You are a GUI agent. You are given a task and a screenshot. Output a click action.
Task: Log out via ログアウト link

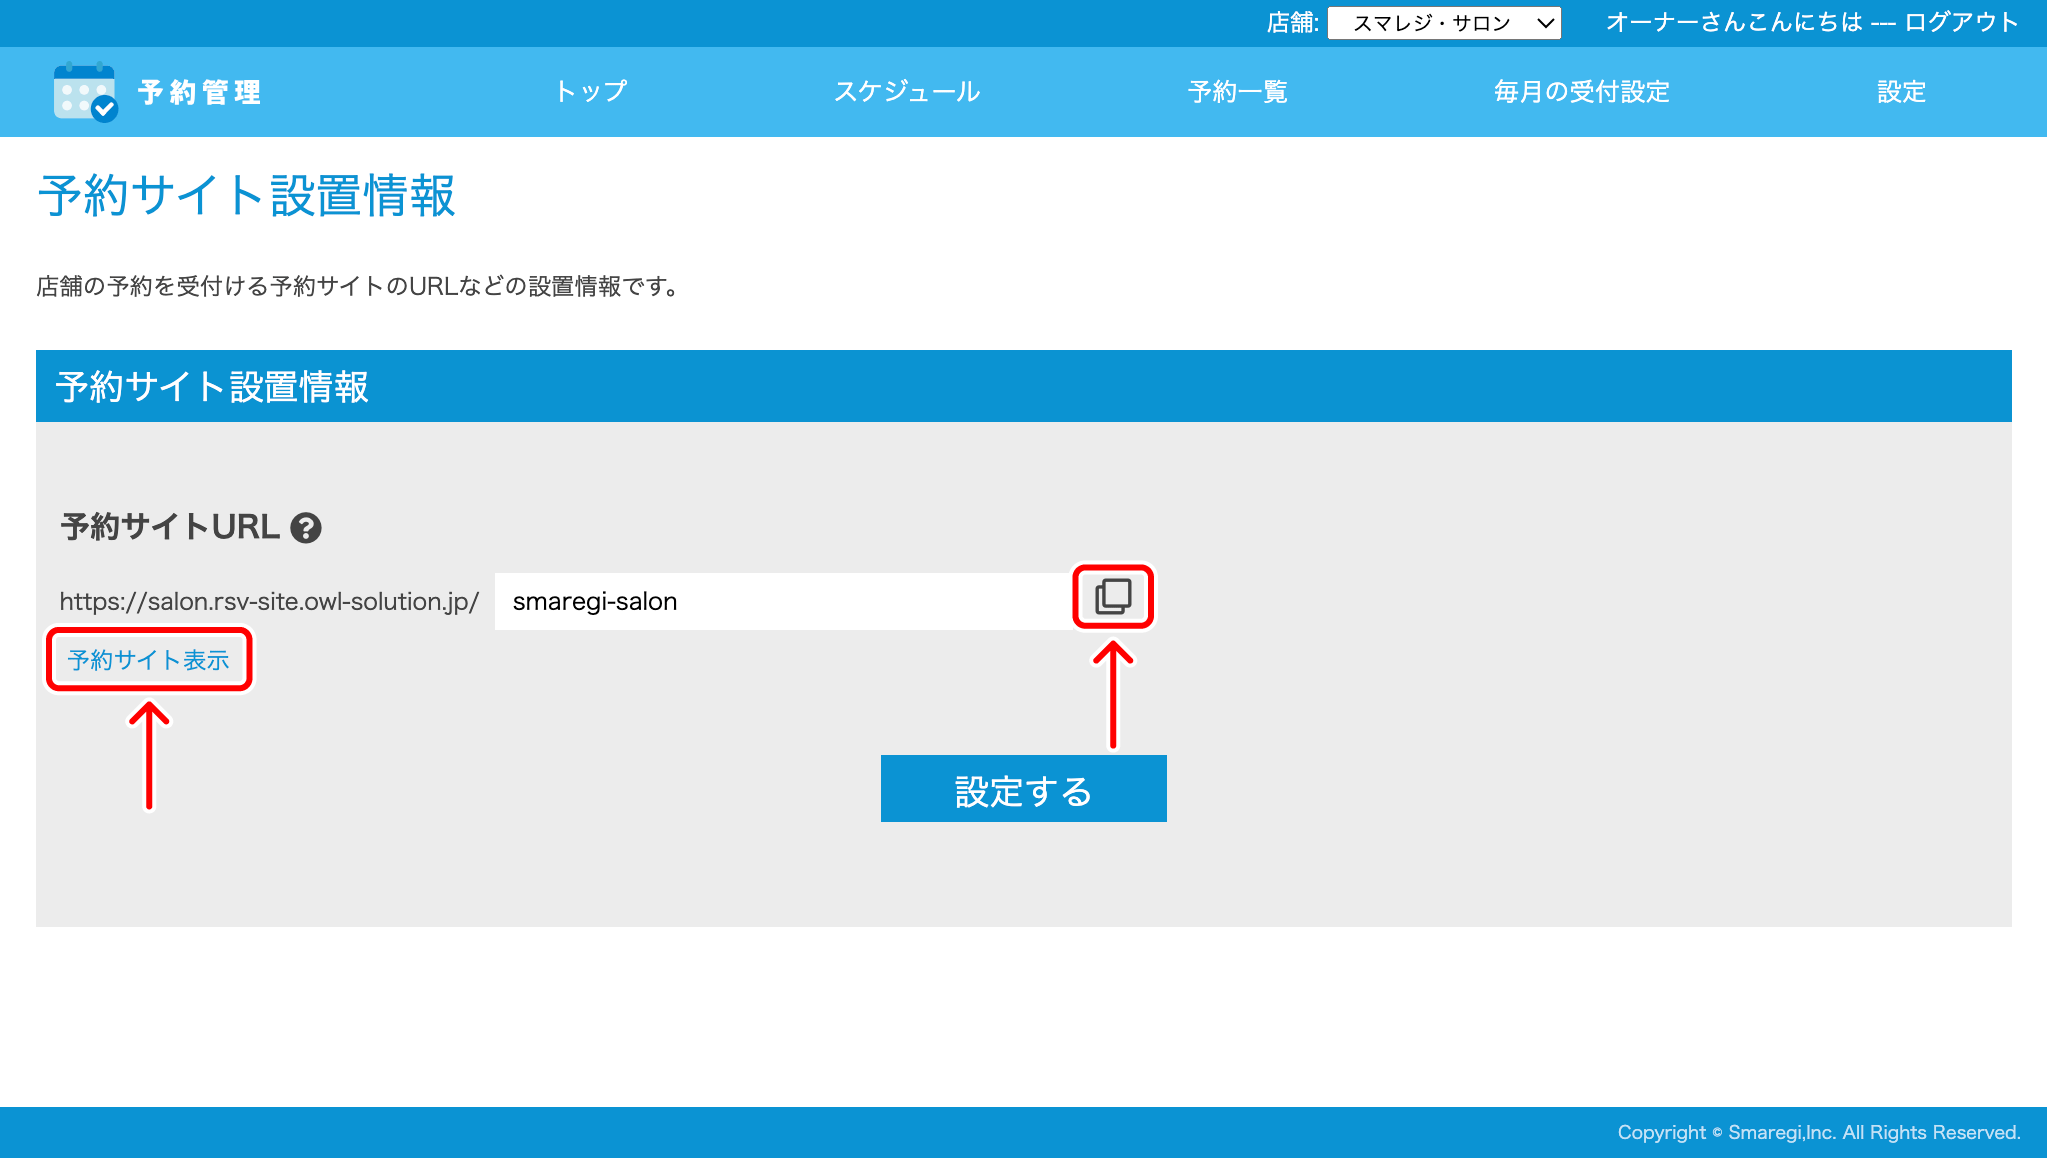pyautogui.click(x=1961, y=22)
